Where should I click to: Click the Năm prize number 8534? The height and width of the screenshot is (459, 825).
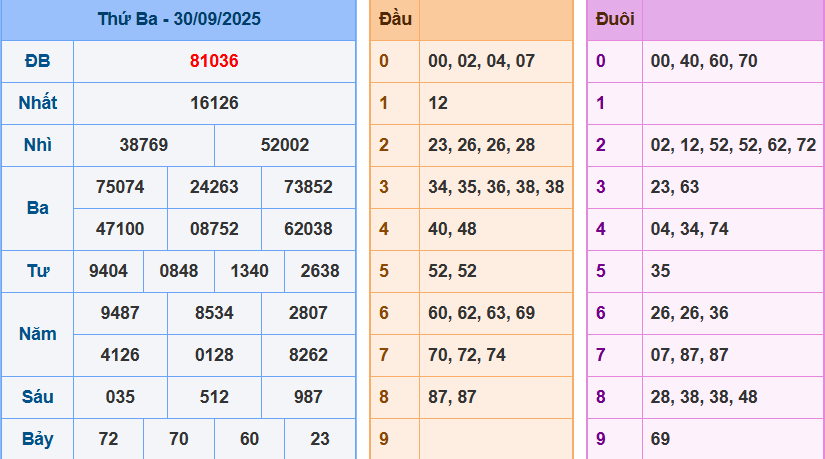214,313
